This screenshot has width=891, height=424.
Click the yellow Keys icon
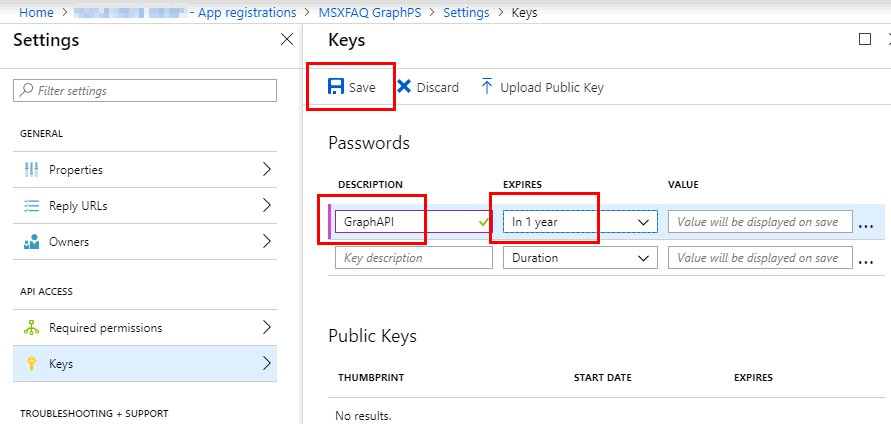[x=31, y=364]
